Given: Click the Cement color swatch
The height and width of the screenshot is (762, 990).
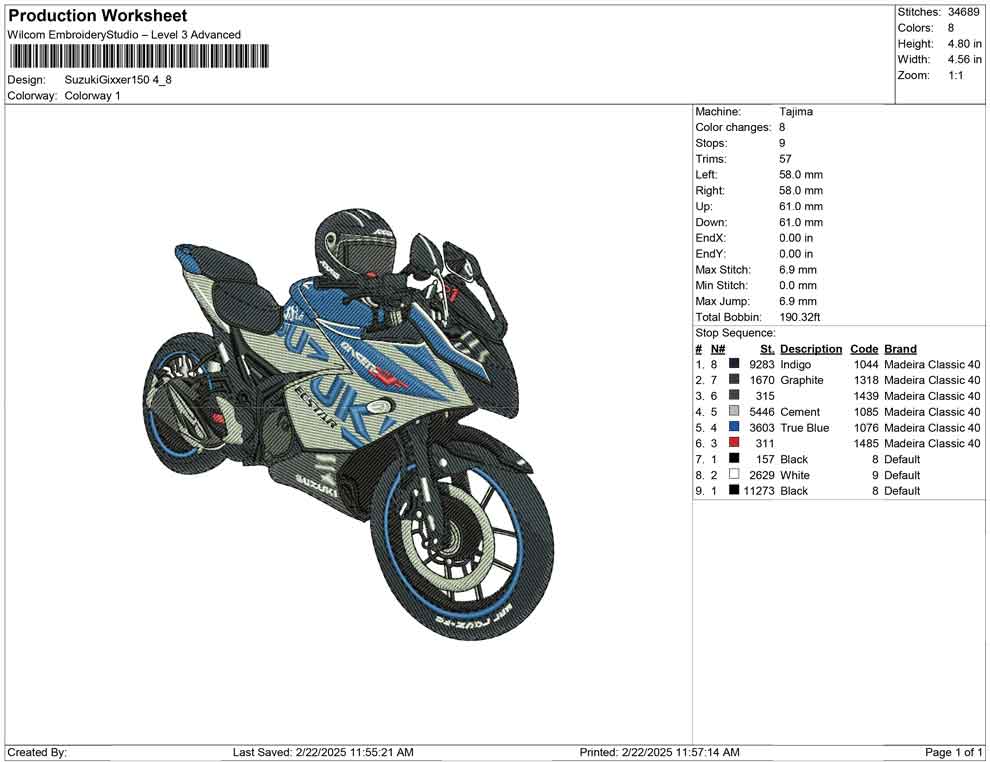Looking at the screenshot, I should pos(734,411).
